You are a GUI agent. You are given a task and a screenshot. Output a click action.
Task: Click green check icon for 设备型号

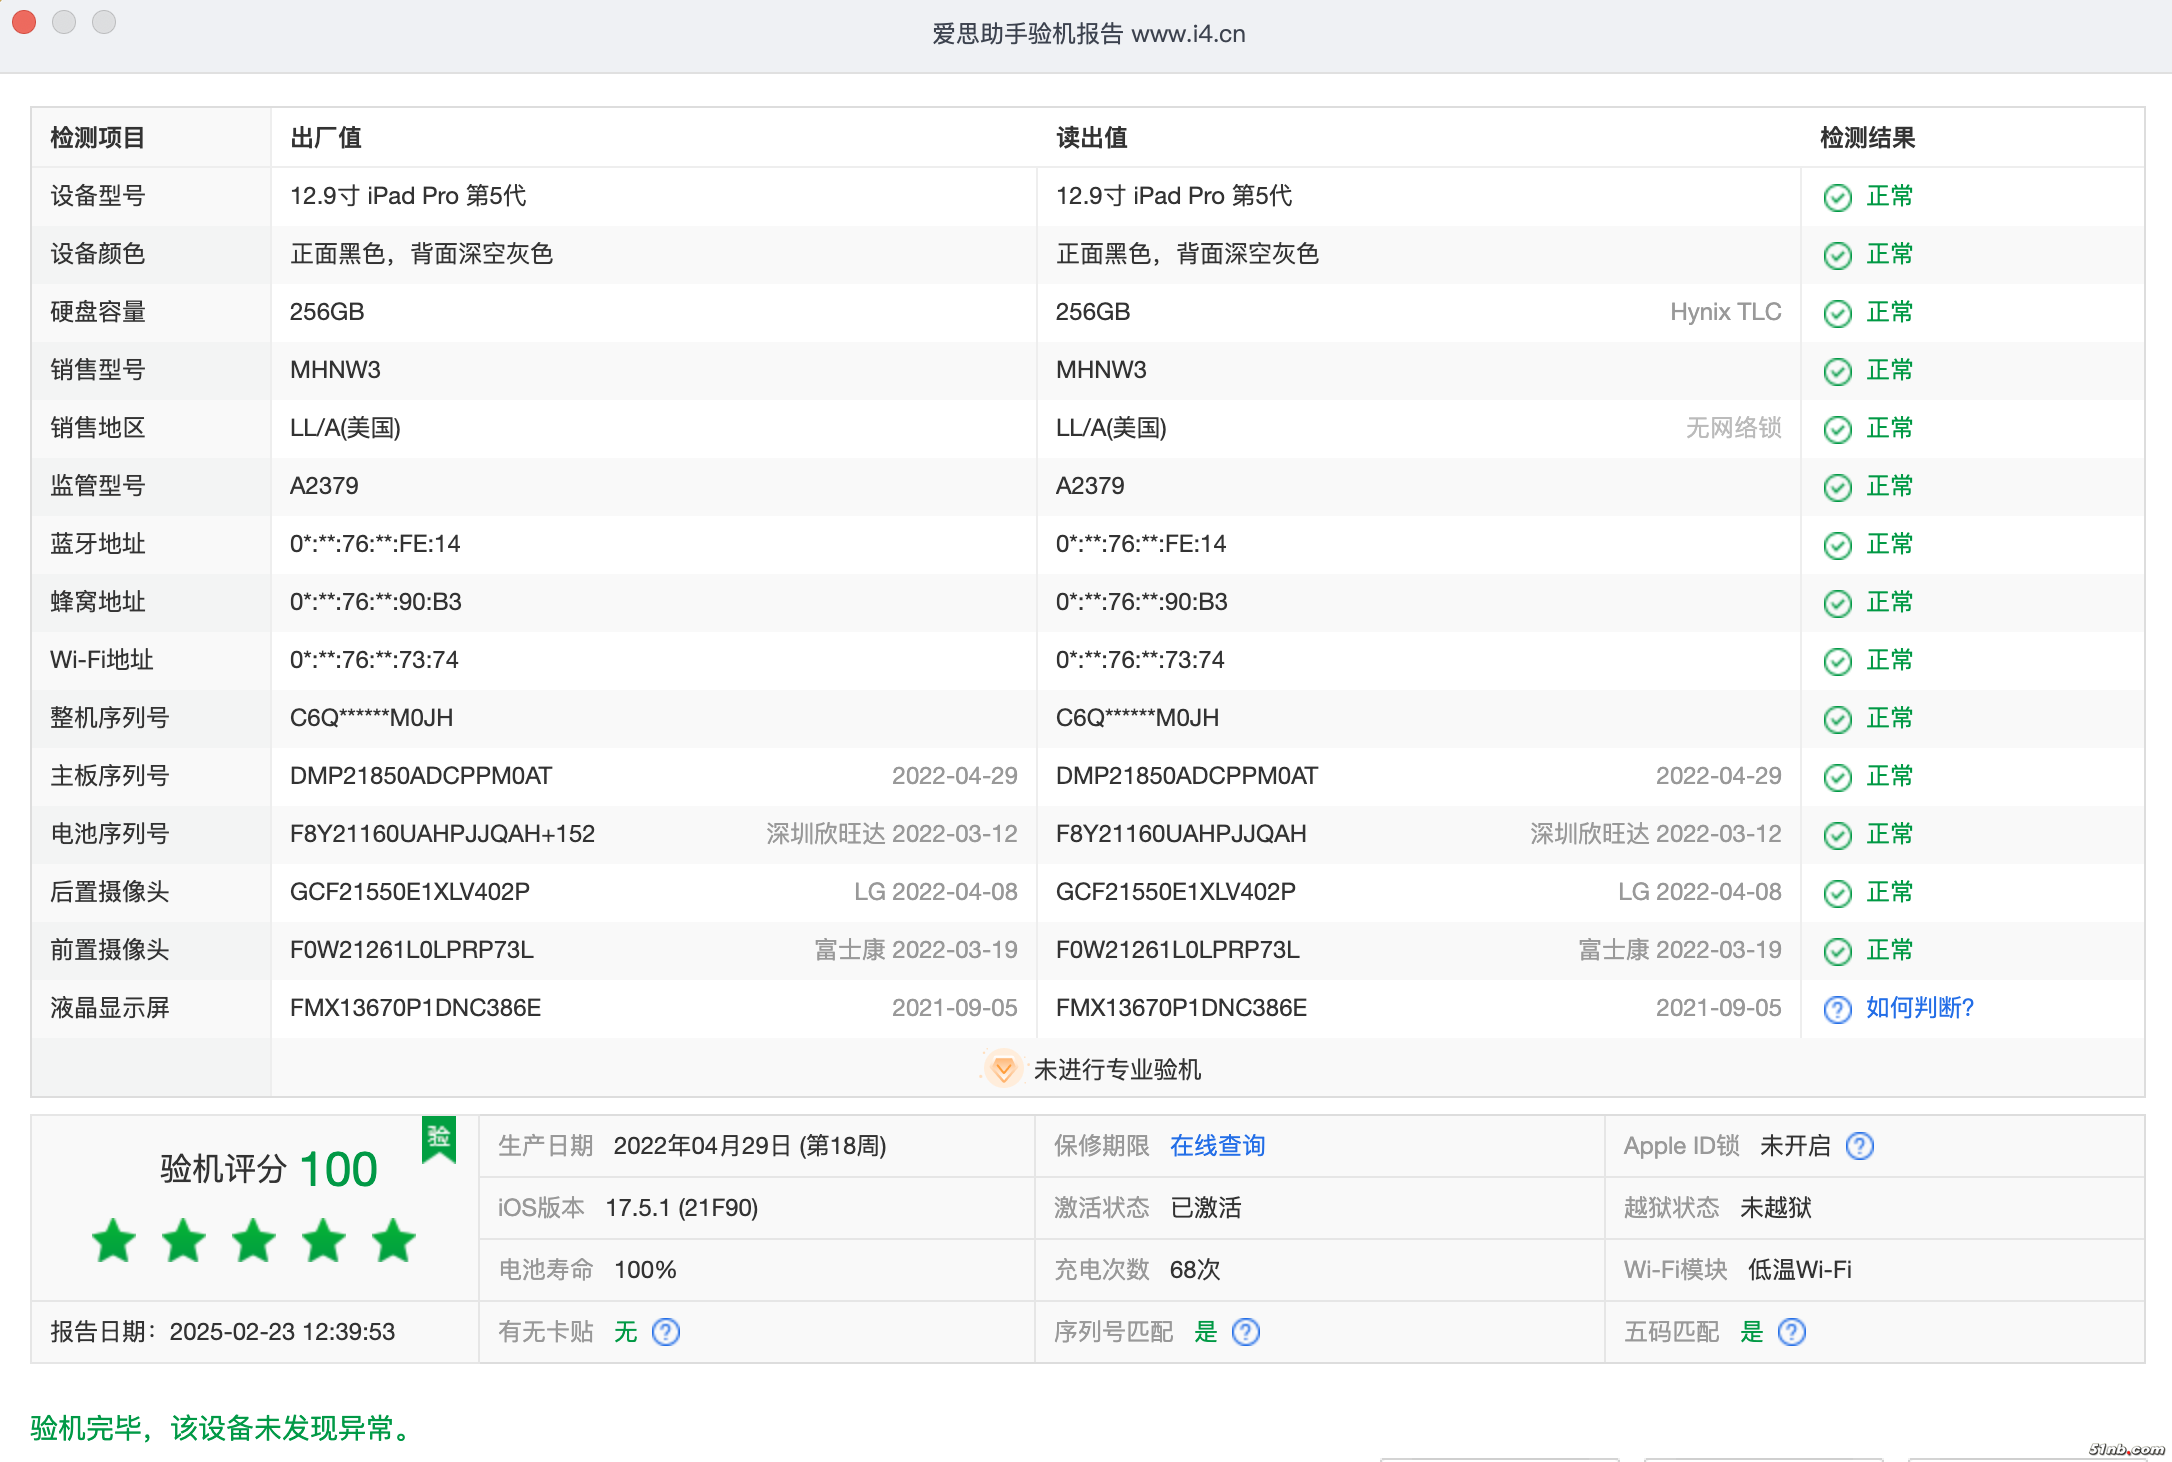(1837, 197)
